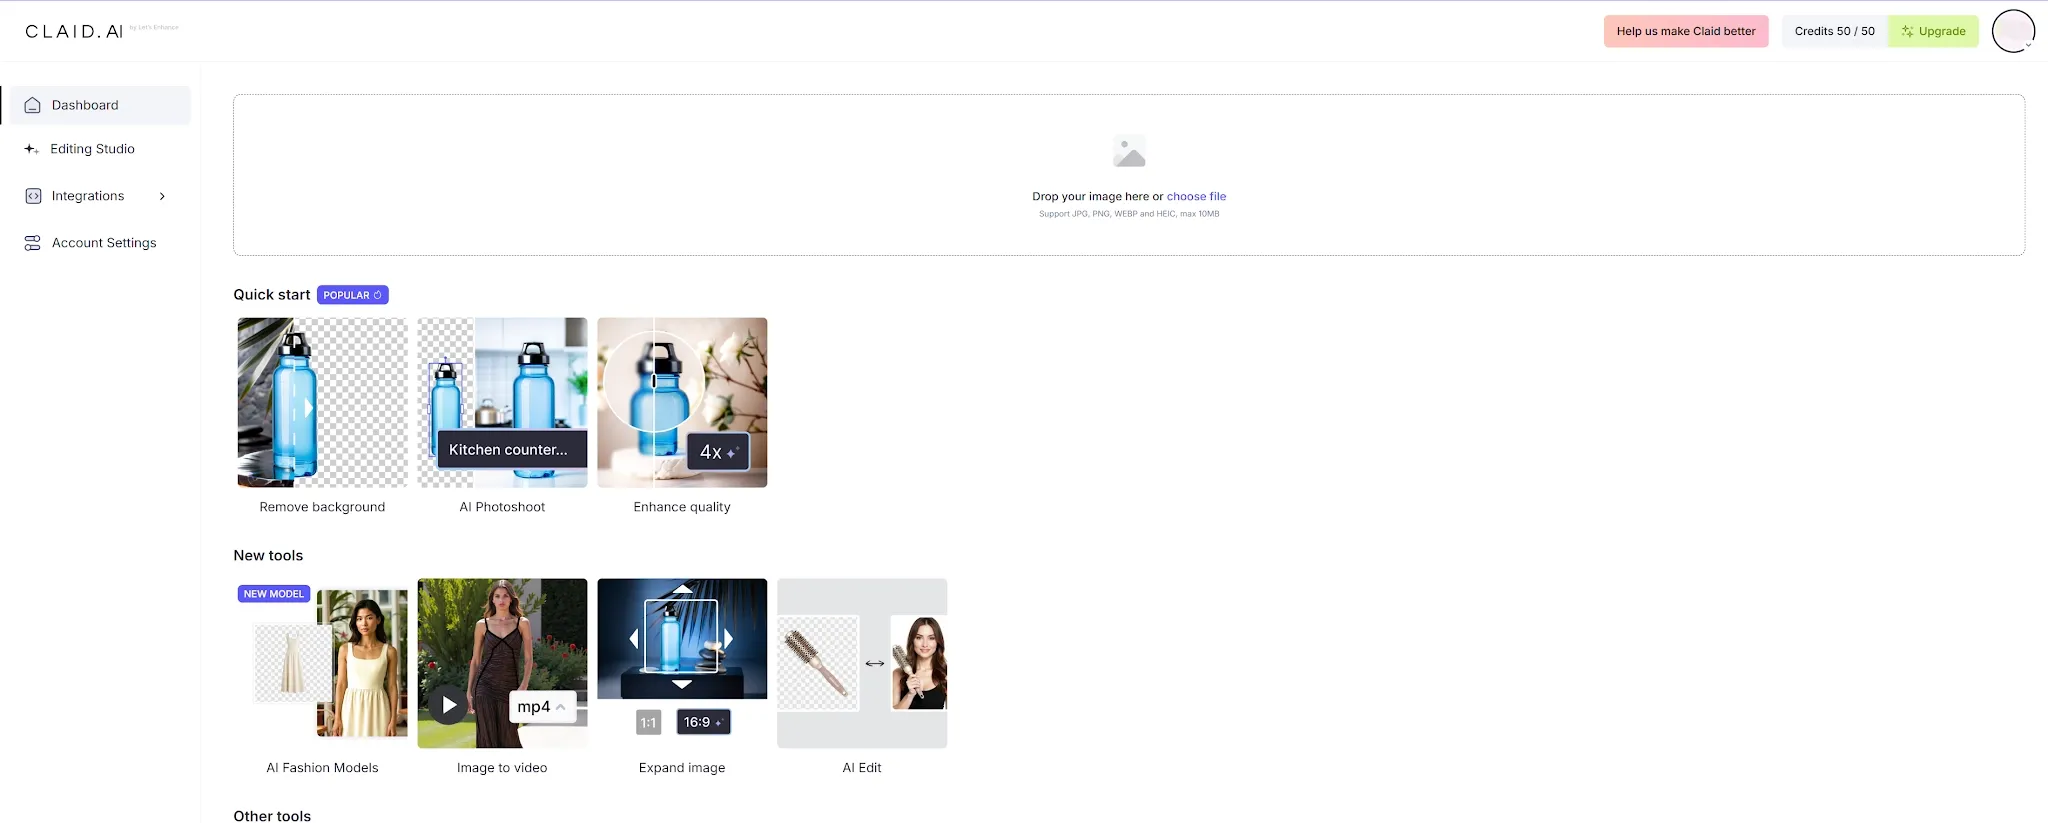Click the Expand image label

tap(682, 768)
